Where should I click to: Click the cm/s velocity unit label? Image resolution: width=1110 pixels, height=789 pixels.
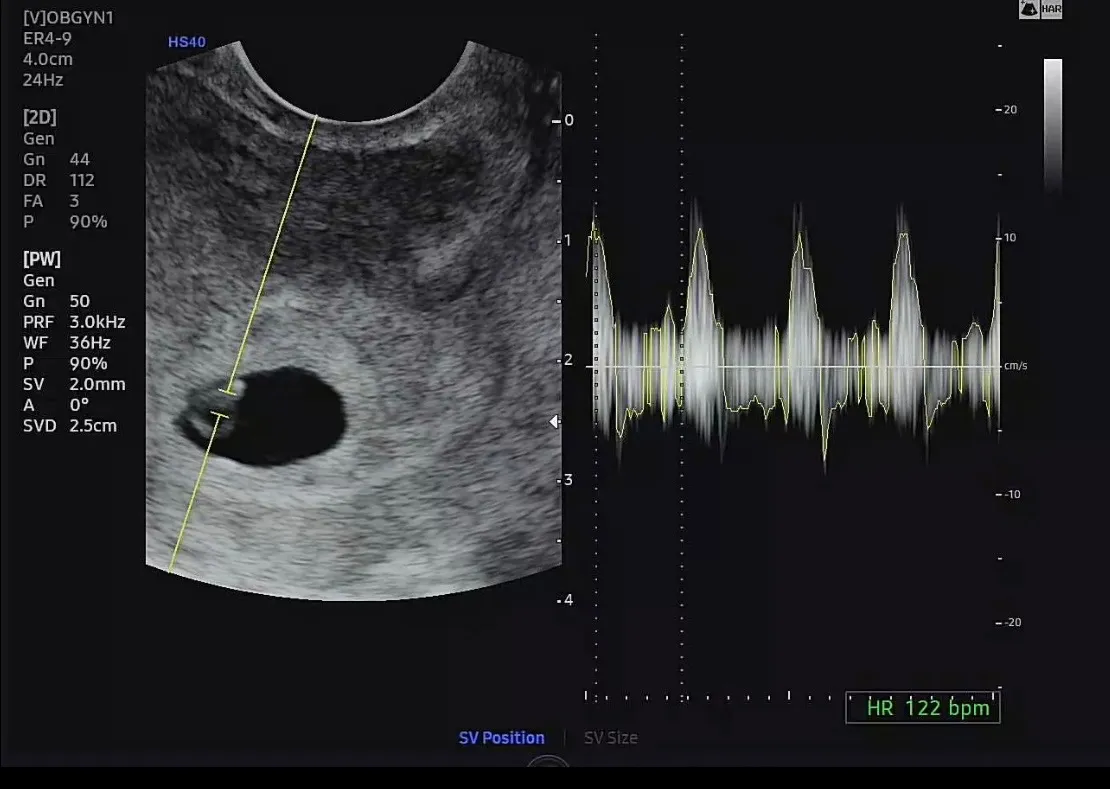(x=1015, y=366)
